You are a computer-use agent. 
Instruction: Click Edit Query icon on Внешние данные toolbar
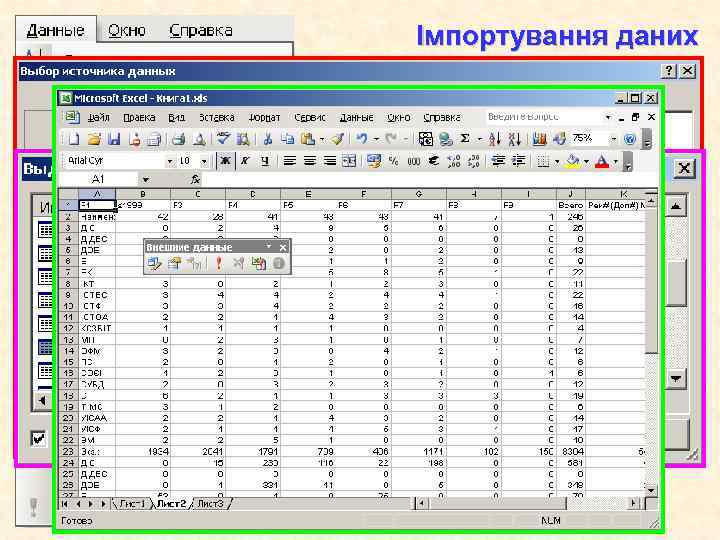154,264
